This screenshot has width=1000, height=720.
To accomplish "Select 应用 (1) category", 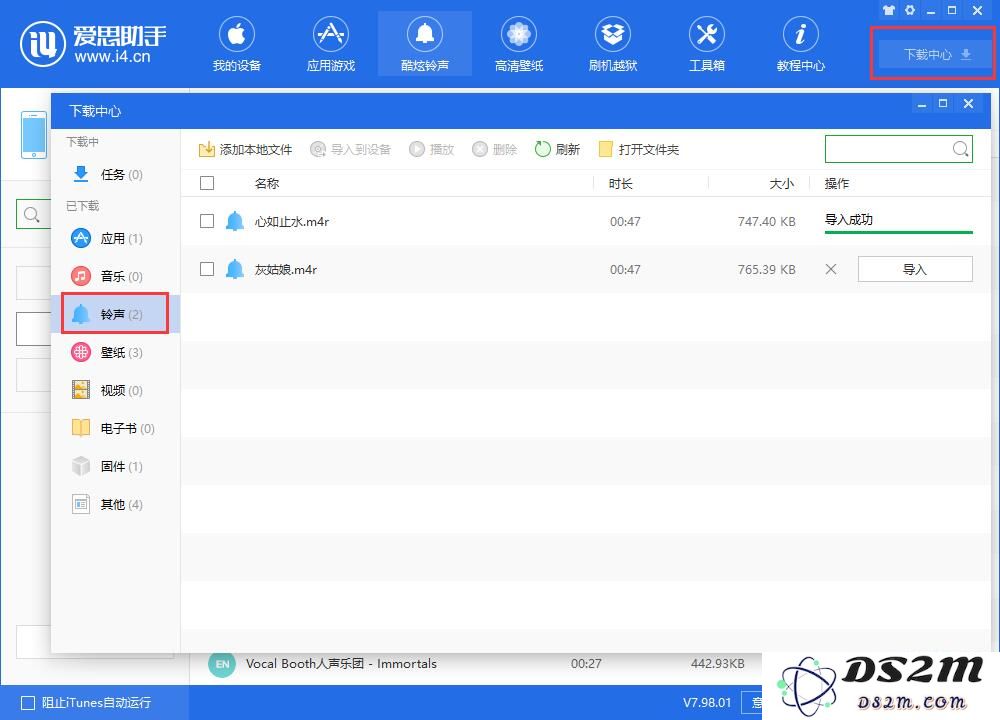I will (115, 239).
